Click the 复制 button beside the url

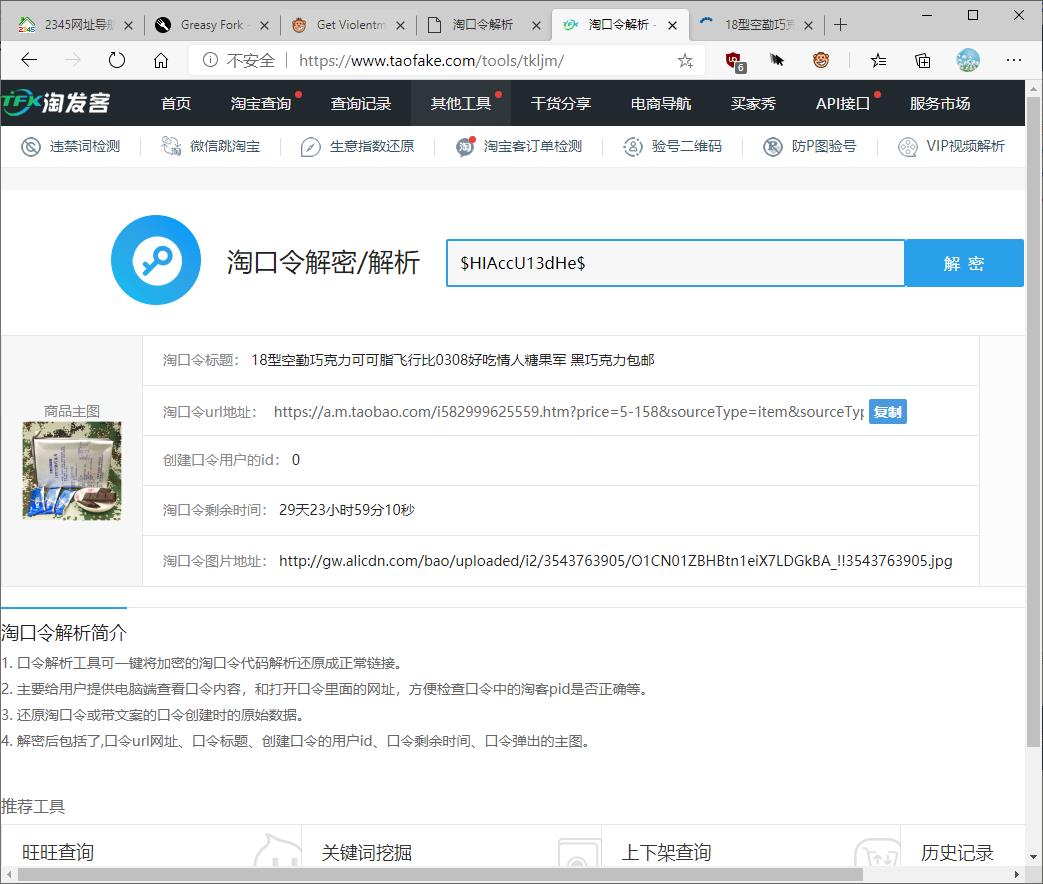pyautogui.click(x=887, y=412)
